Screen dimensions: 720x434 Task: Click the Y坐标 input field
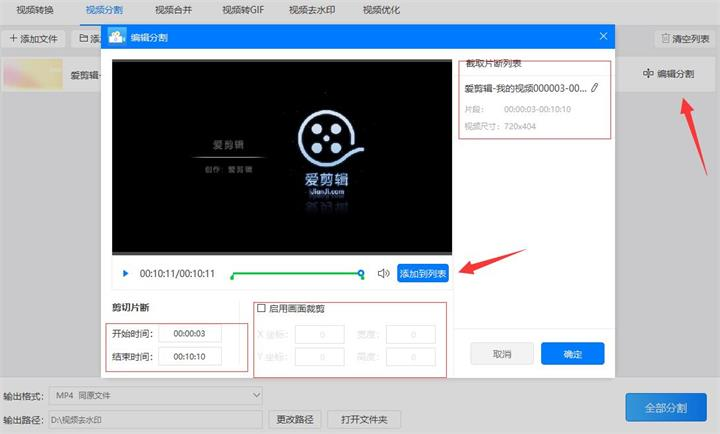click(320, 357)
